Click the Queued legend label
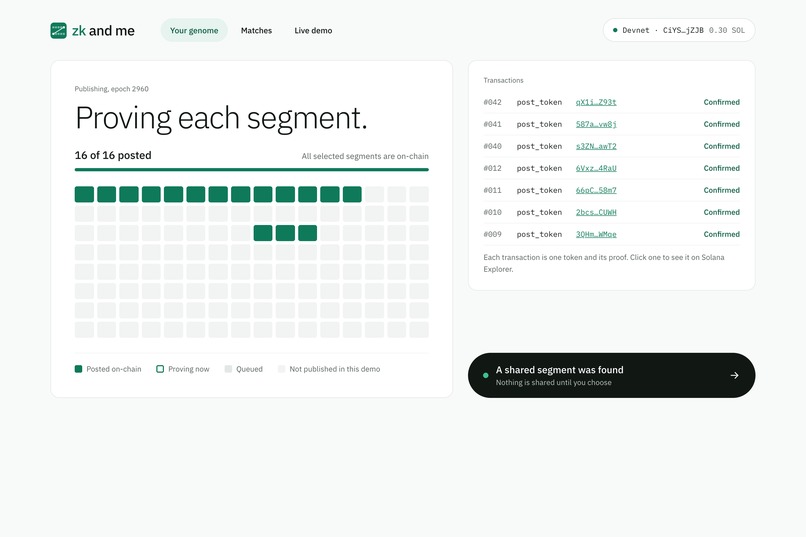This screenshot has width=806, height=537. pos(249,369)
